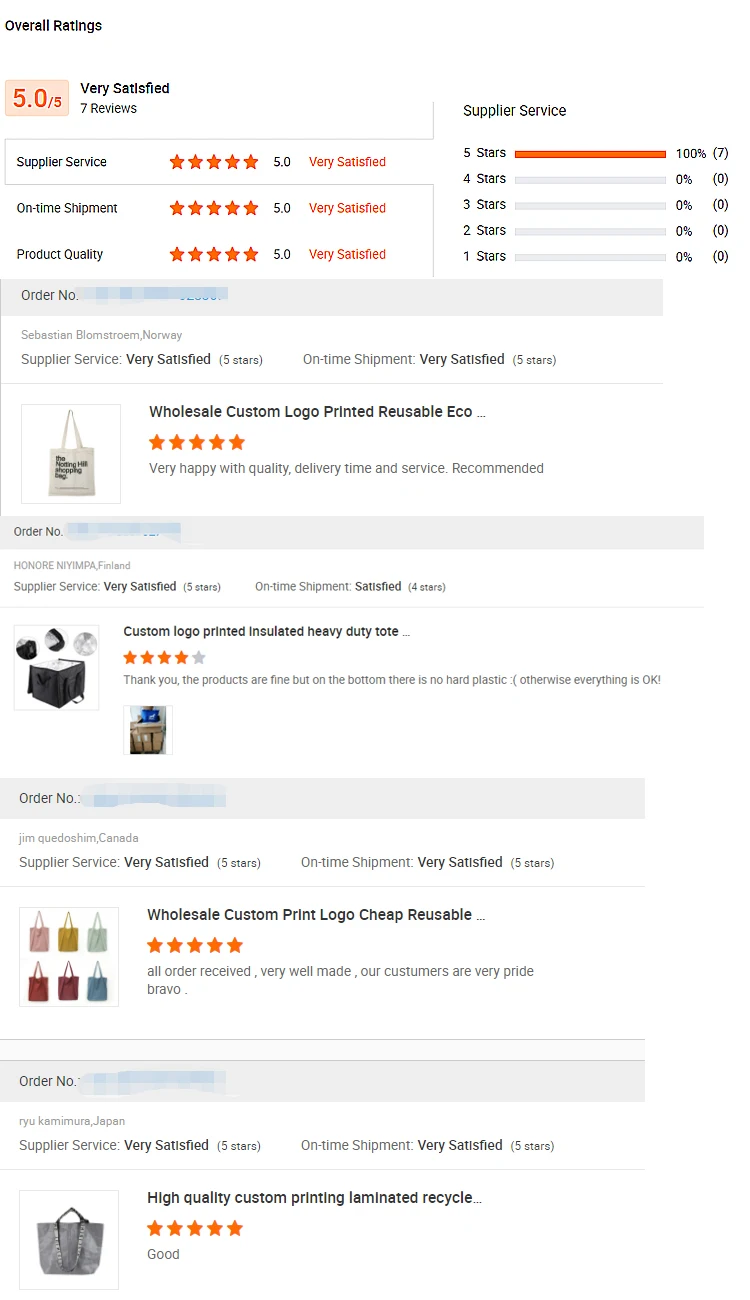Image resolution: width=750 pixels, height=1300 pixels.
Task: Open Wholesale Custom Print Logo Cheap Reusable link
Action: tap(316, 915)
